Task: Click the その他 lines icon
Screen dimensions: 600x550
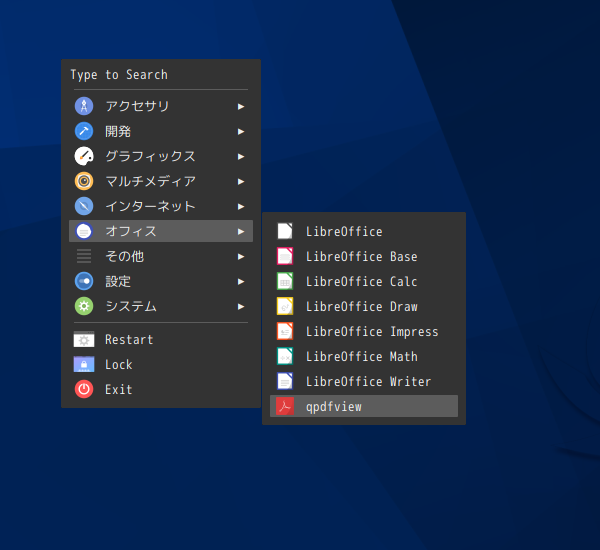Action: coord(84,256)
